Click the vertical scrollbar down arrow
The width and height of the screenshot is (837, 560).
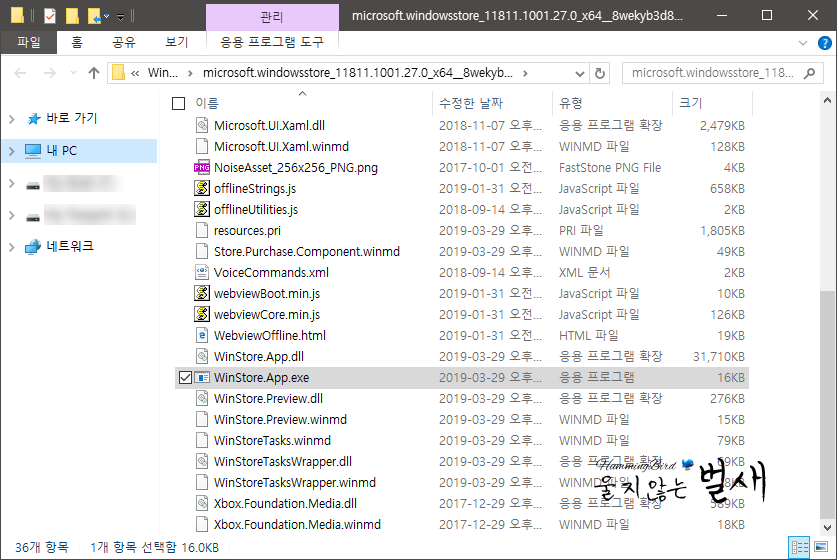pyautogui.click(x=827, y=527)
